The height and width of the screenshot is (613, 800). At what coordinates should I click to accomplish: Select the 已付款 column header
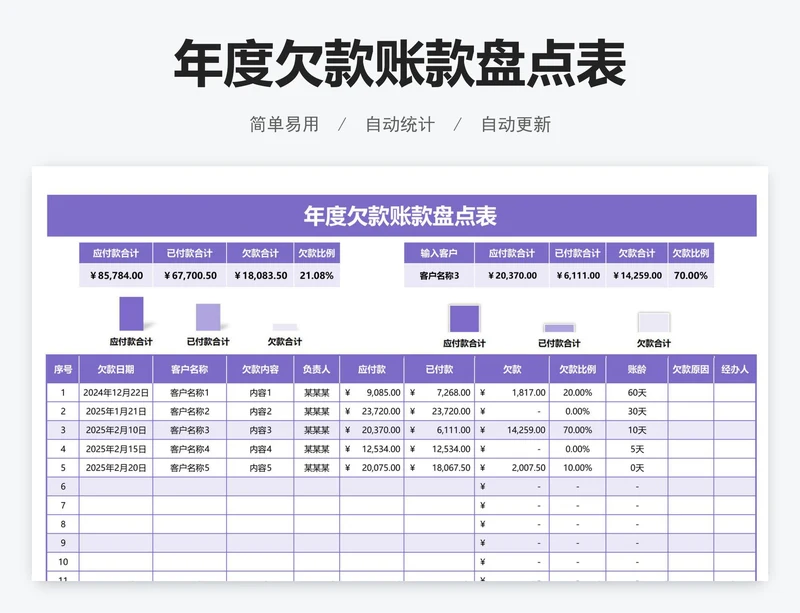(439, 369)
